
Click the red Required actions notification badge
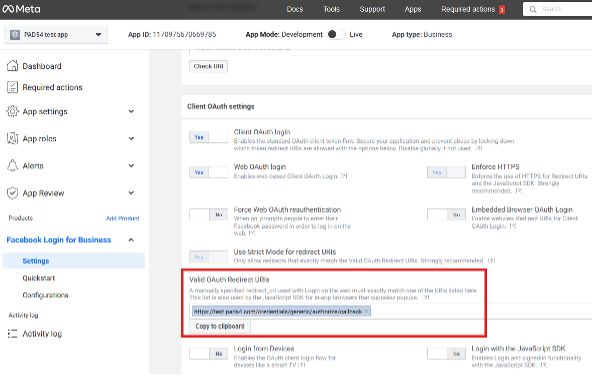502,10
